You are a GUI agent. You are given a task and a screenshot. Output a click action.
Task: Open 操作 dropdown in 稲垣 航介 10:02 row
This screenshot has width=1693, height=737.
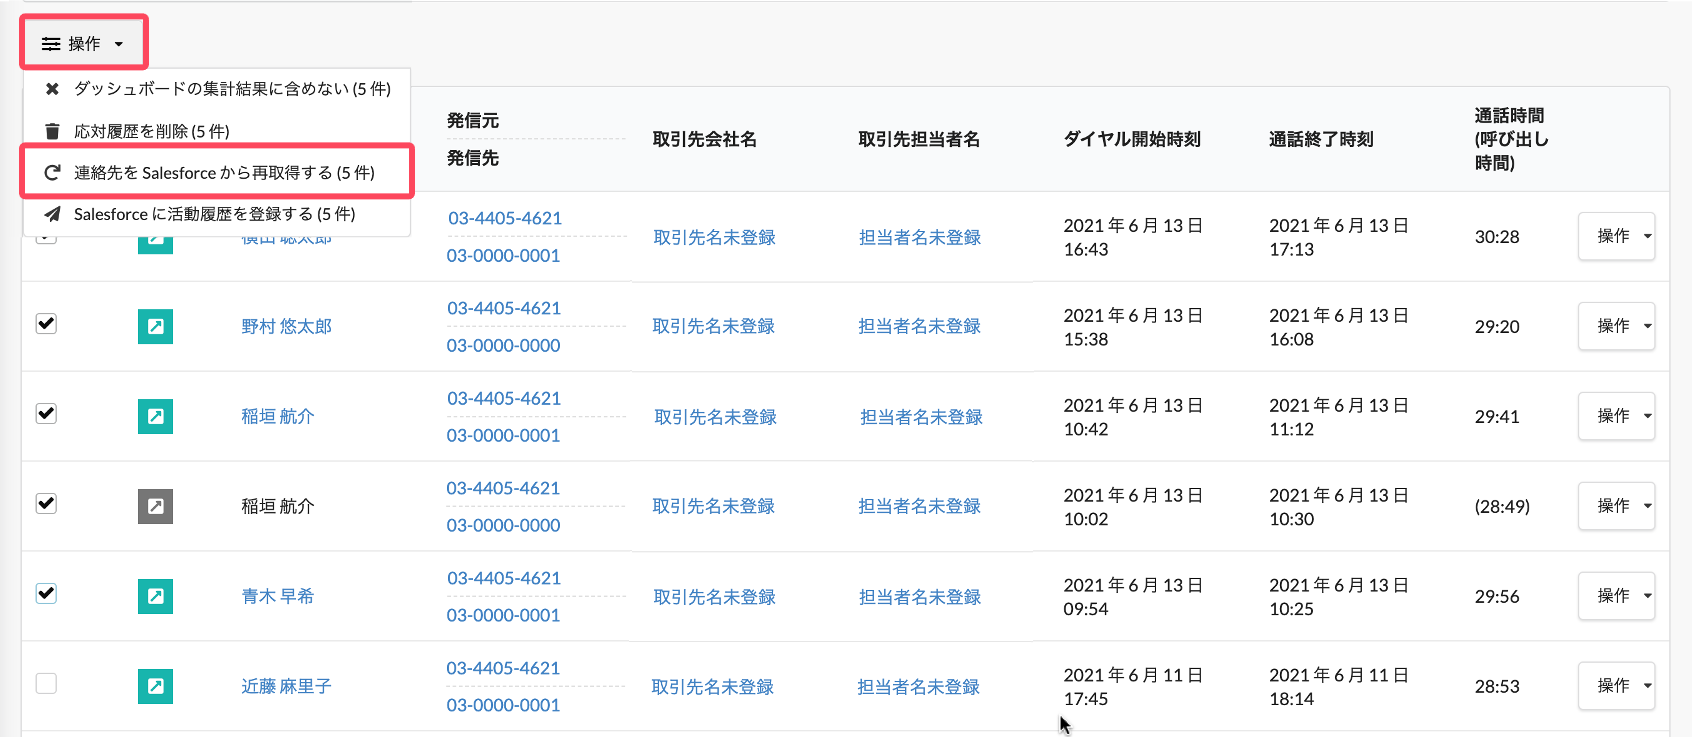point(1616,506)
